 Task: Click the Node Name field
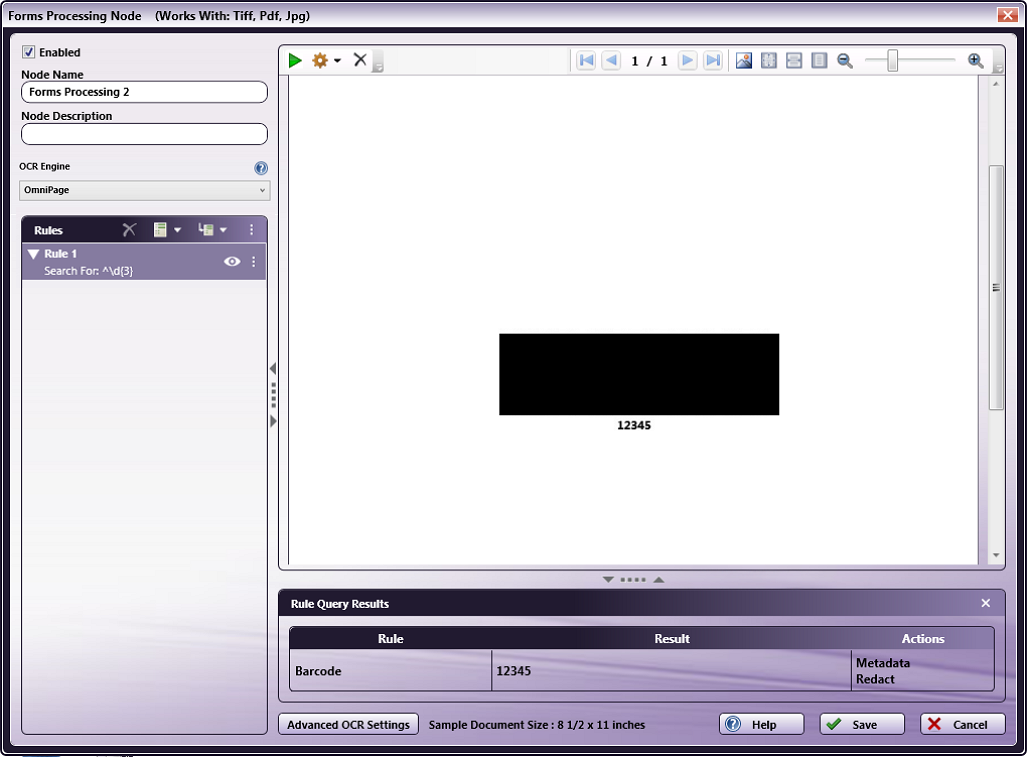click(144, 92)
